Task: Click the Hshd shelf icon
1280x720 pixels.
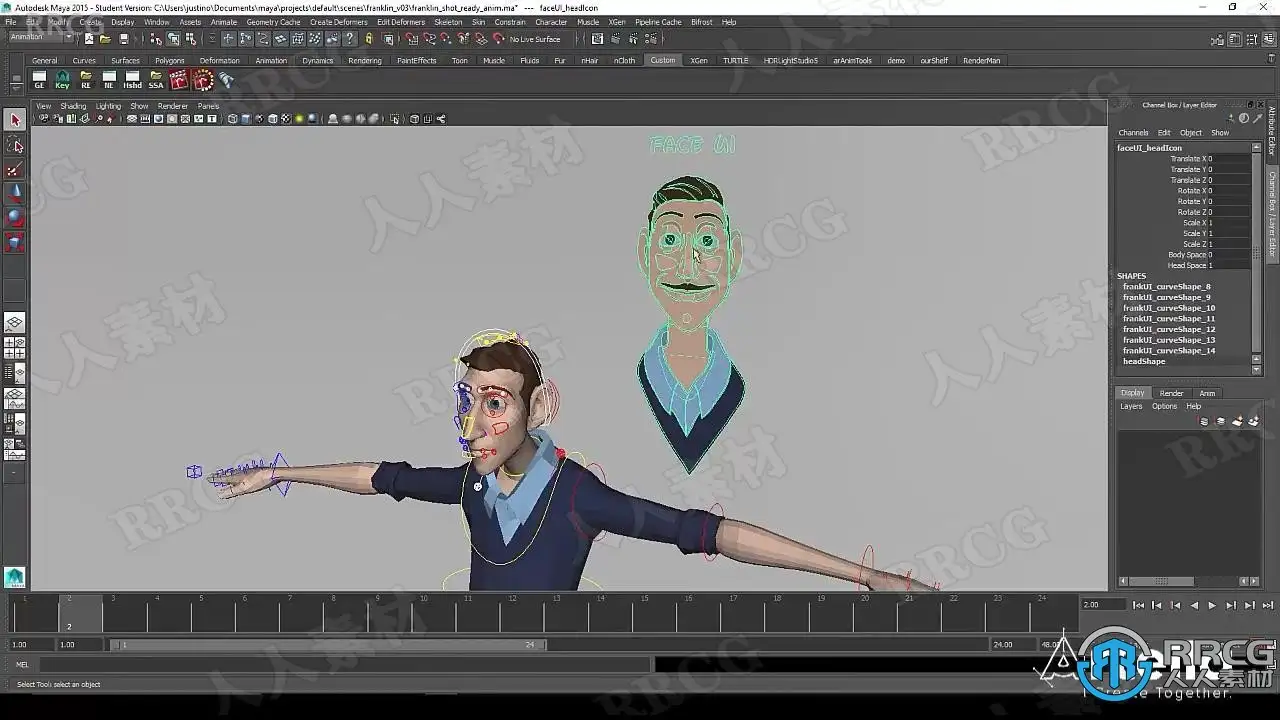Action: coord(132,80)
